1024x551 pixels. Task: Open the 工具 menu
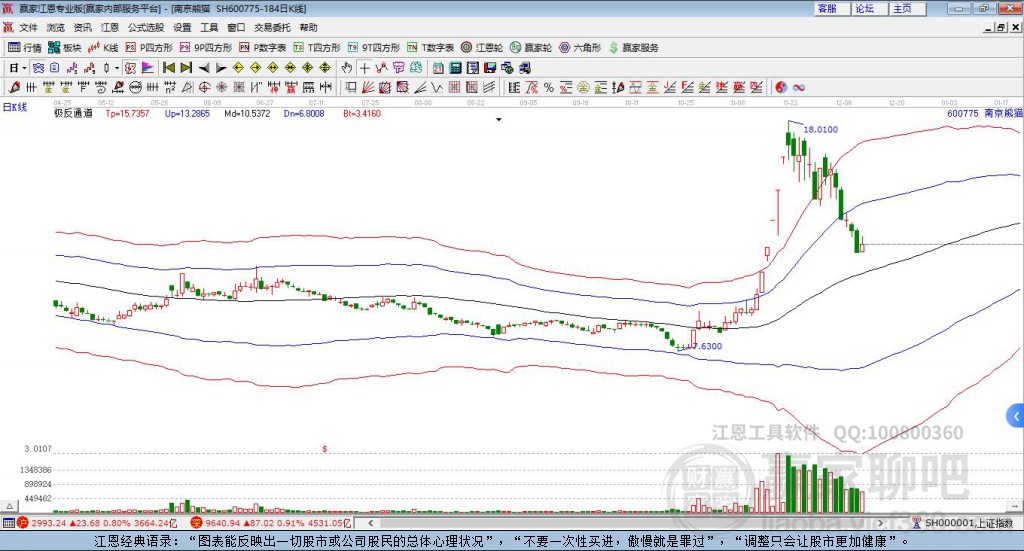[x=209, y=27]
